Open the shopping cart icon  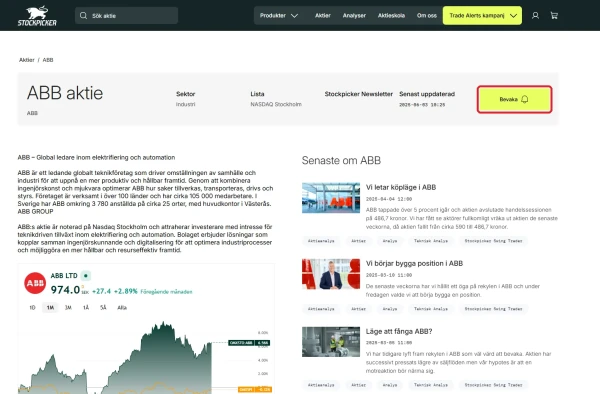tap(554, 16)
